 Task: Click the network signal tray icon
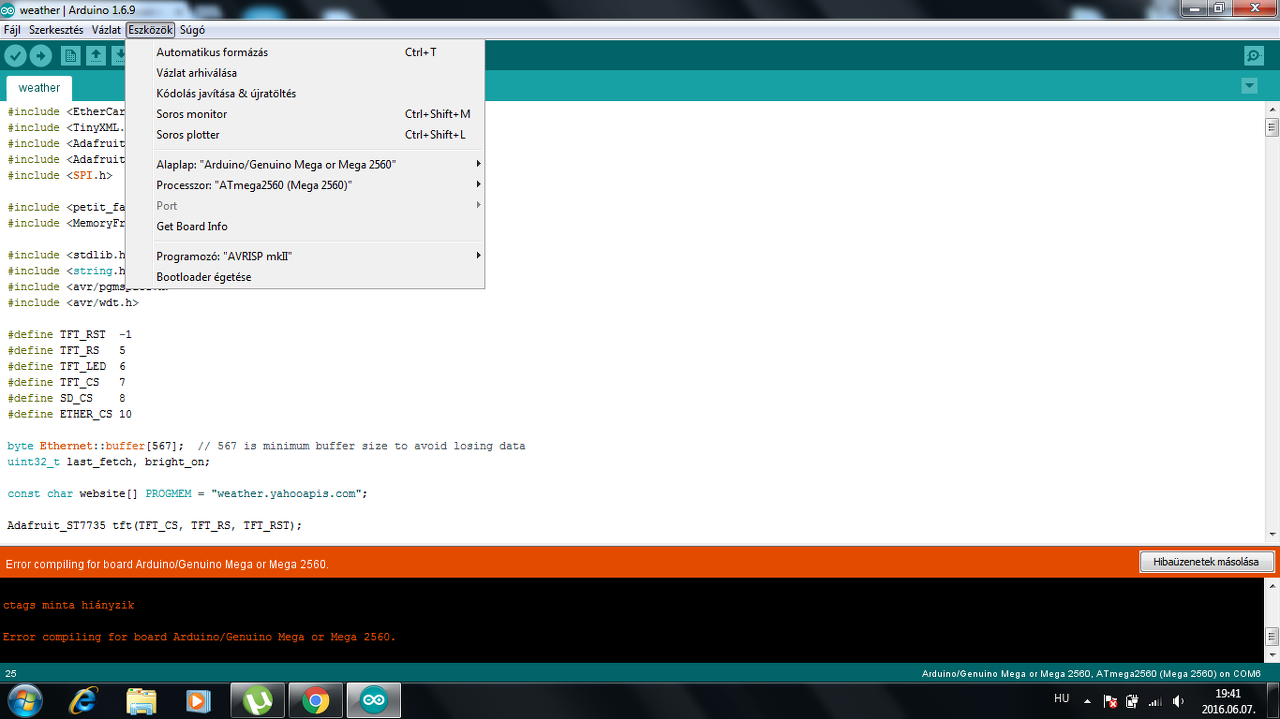click(1155, 701)
